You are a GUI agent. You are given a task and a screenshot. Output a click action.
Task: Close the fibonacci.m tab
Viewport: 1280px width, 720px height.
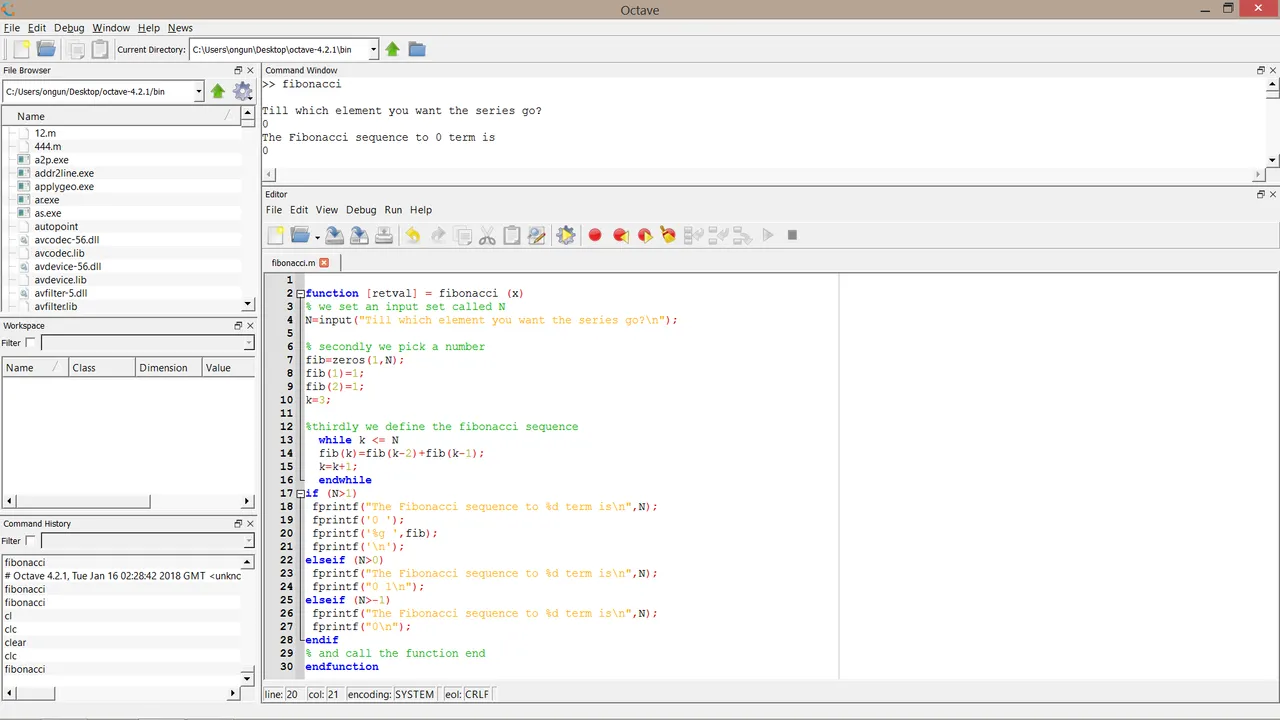[x=324, y=262]
